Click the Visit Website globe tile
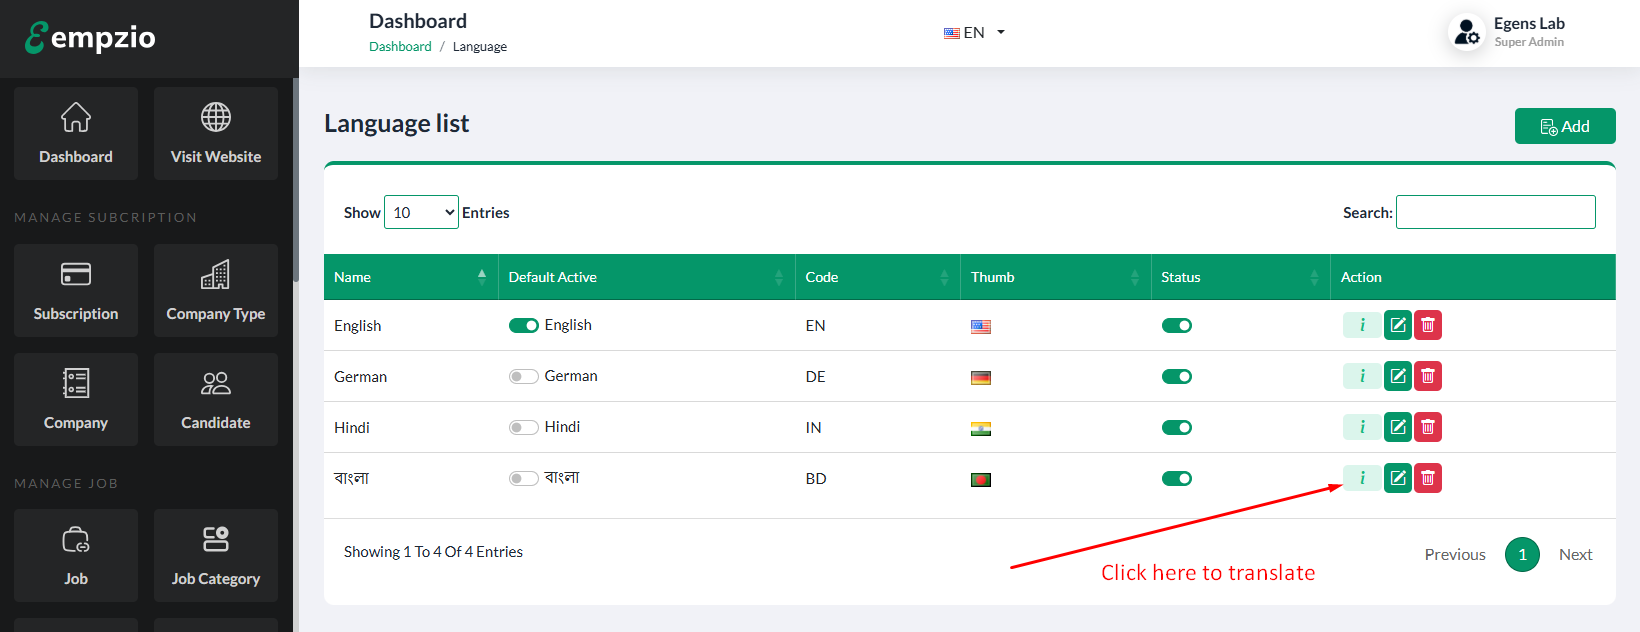 click(215, 133)
